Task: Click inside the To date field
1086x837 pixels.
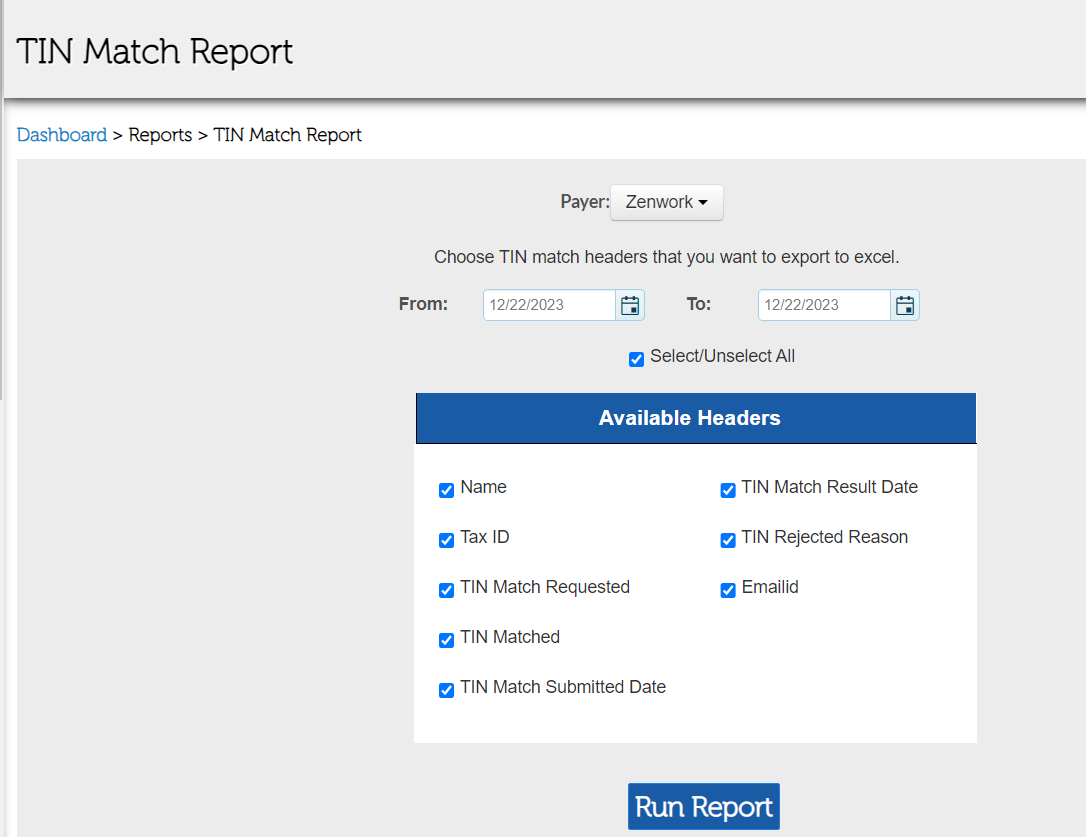Action: click(823, 305)
